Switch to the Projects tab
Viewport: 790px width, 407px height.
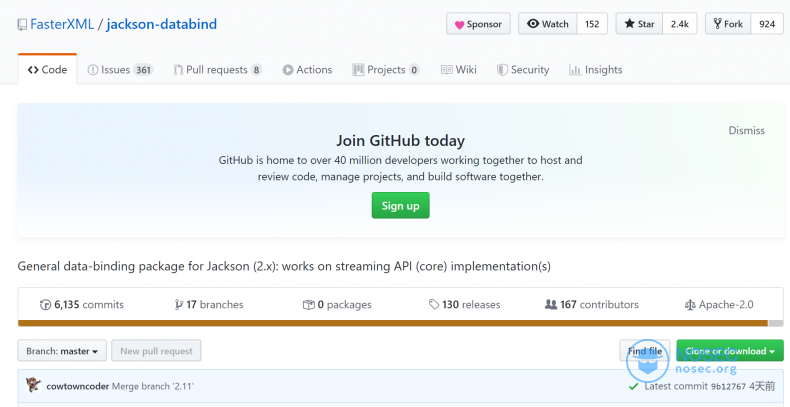coord(386,70)
